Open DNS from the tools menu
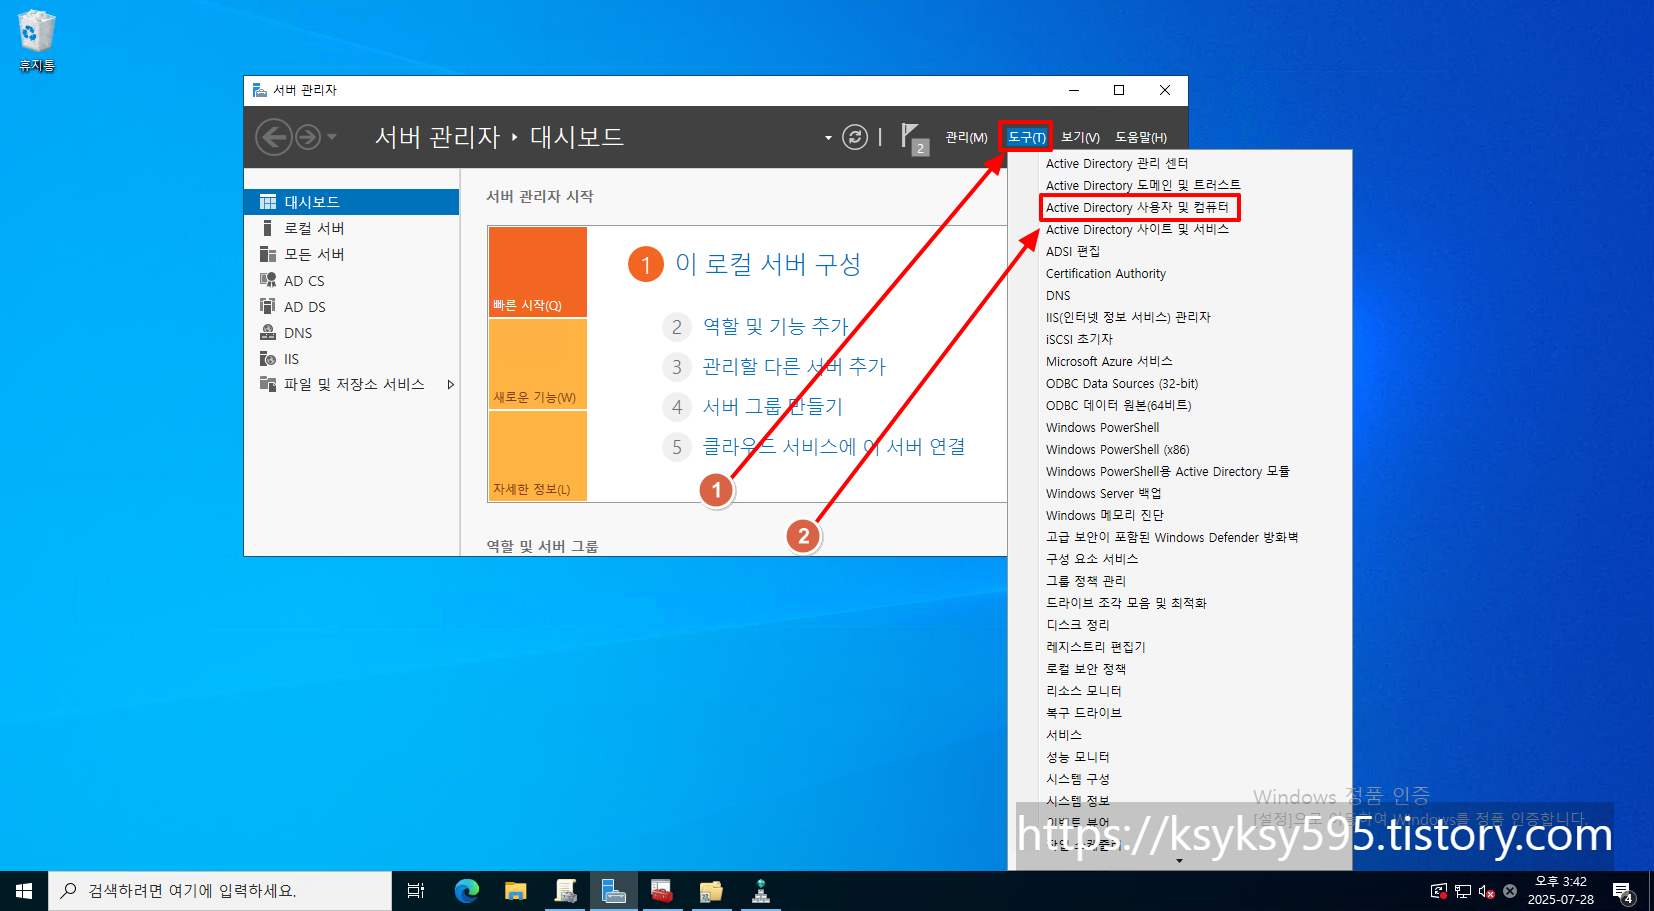The width and height of the screenshot is (1654, 911). (1058, 295)
